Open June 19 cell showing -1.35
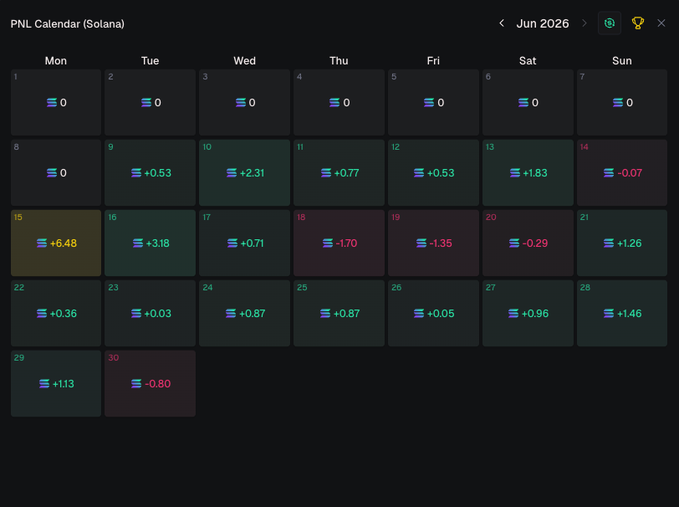The height and width of the screenshot is (507, 679). tap(433, 243)
